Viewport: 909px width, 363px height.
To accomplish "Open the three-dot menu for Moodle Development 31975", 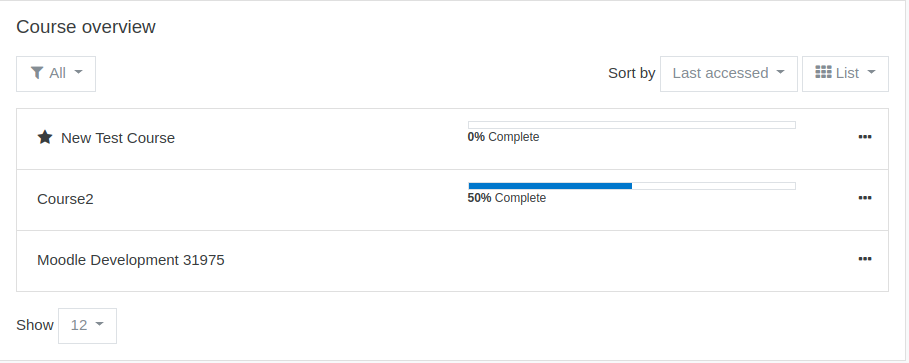I will pyautogui.click(x=864, y=259).
